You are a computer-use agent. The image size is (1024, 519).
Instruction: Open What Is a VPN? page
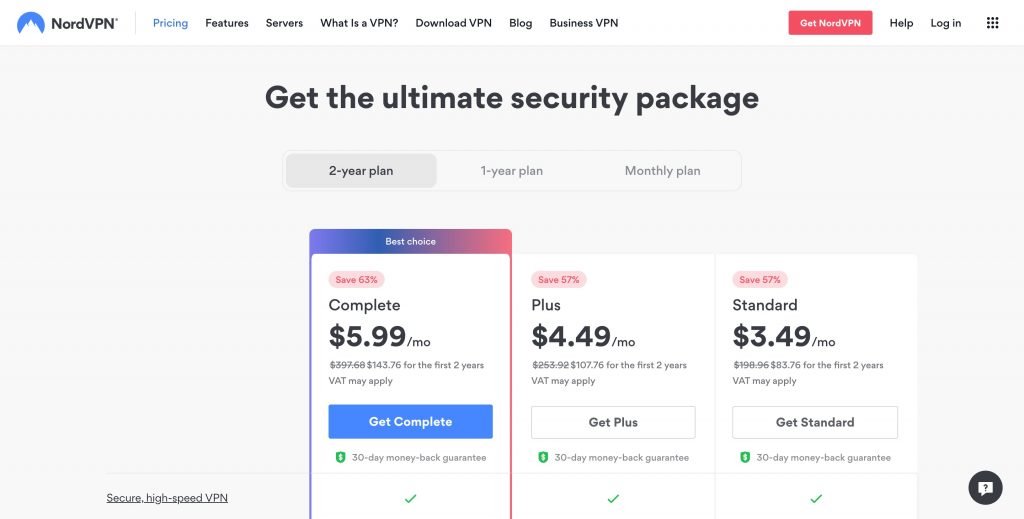pos(359,23)
